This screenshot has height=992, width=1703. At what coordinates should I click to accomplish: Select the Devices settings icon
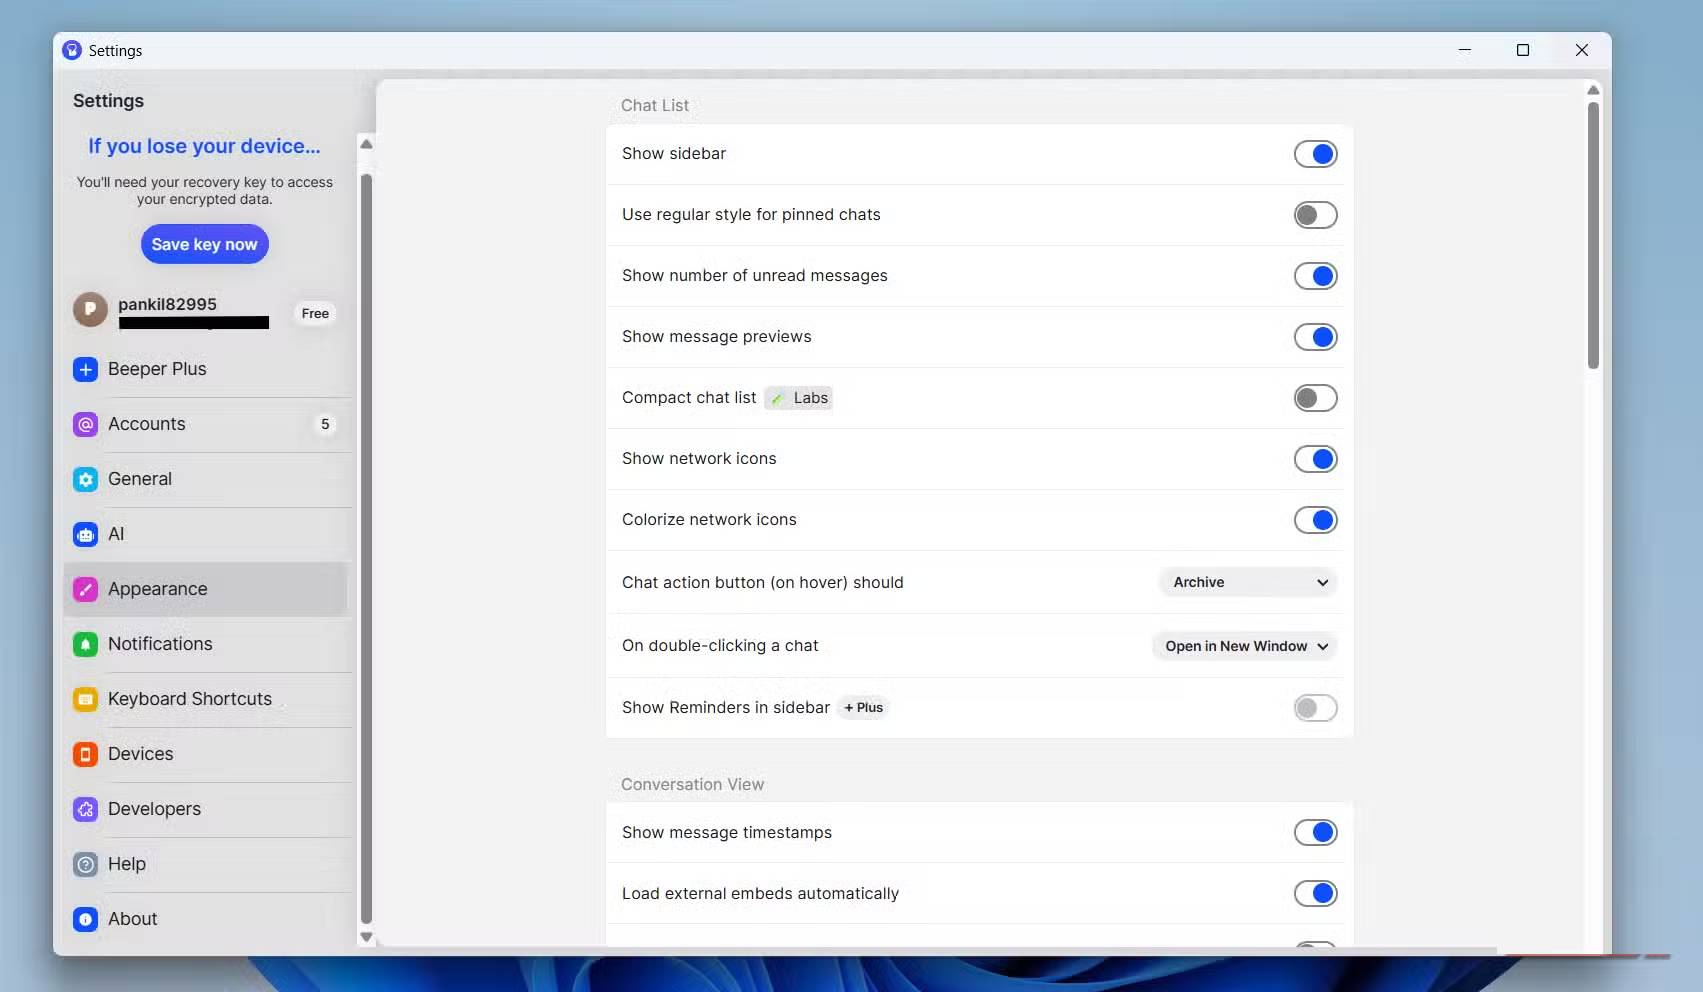tap(85, 754)
